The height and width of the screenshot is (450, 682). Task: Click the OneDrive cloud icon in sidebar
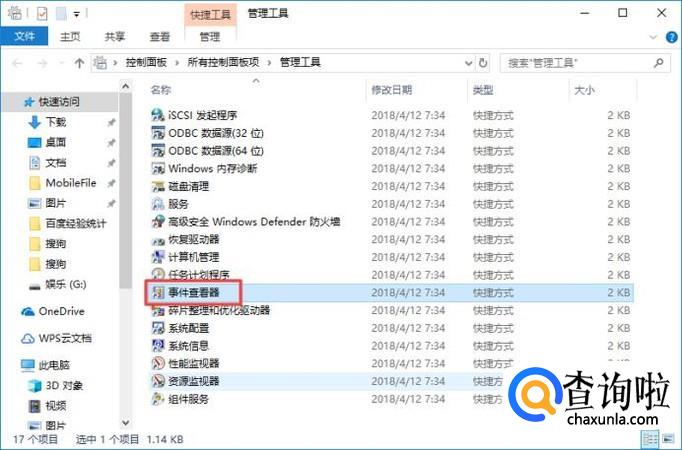(x=28, y=311)
